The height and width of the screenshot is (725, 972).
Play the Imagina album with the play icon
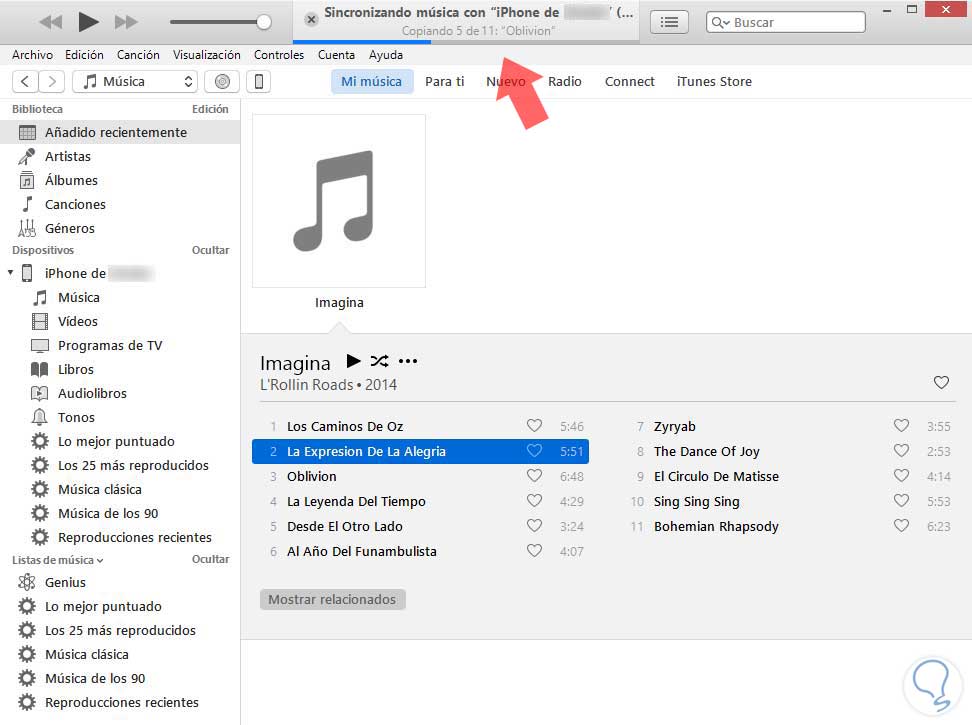pos(353,361)
